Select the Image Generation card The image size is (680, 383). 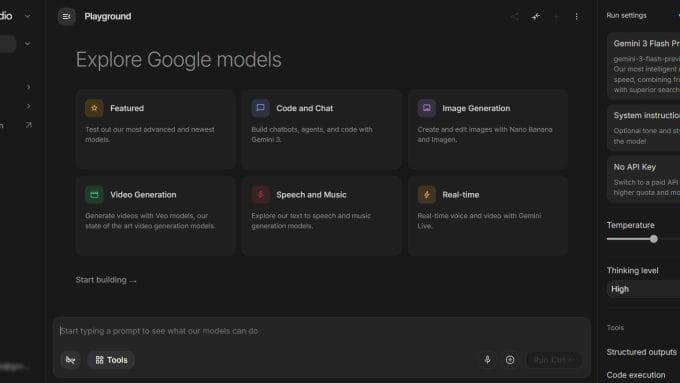coord(488,129)
